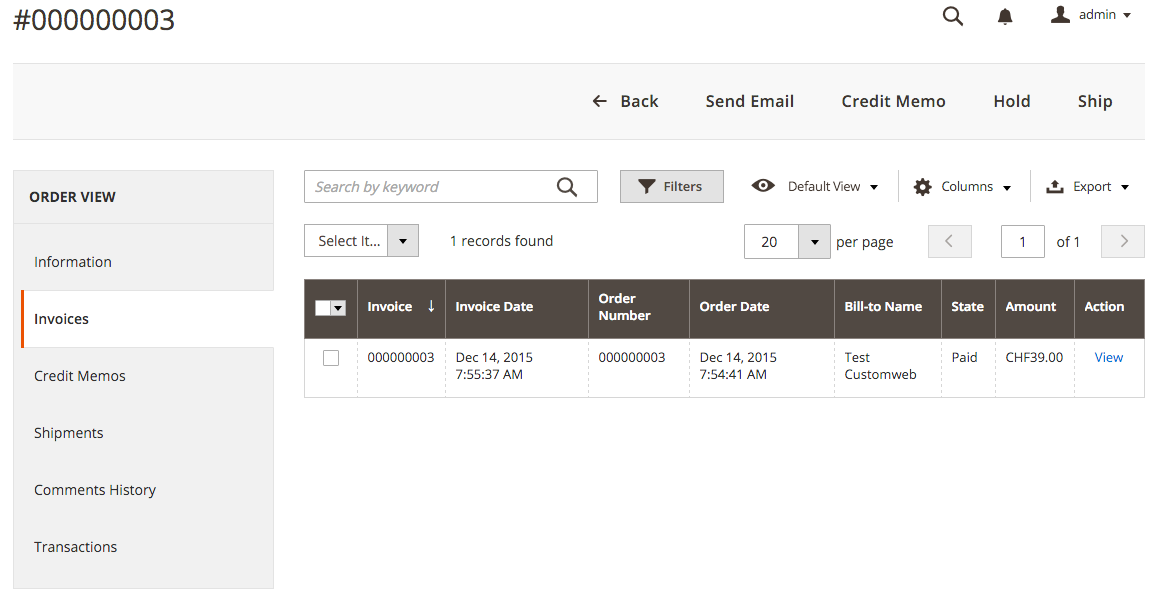Image resolution: width=1171 pixels, height=611 pixels.
Task: Switch to the Credit Memos tab
Action: [80, 376]
